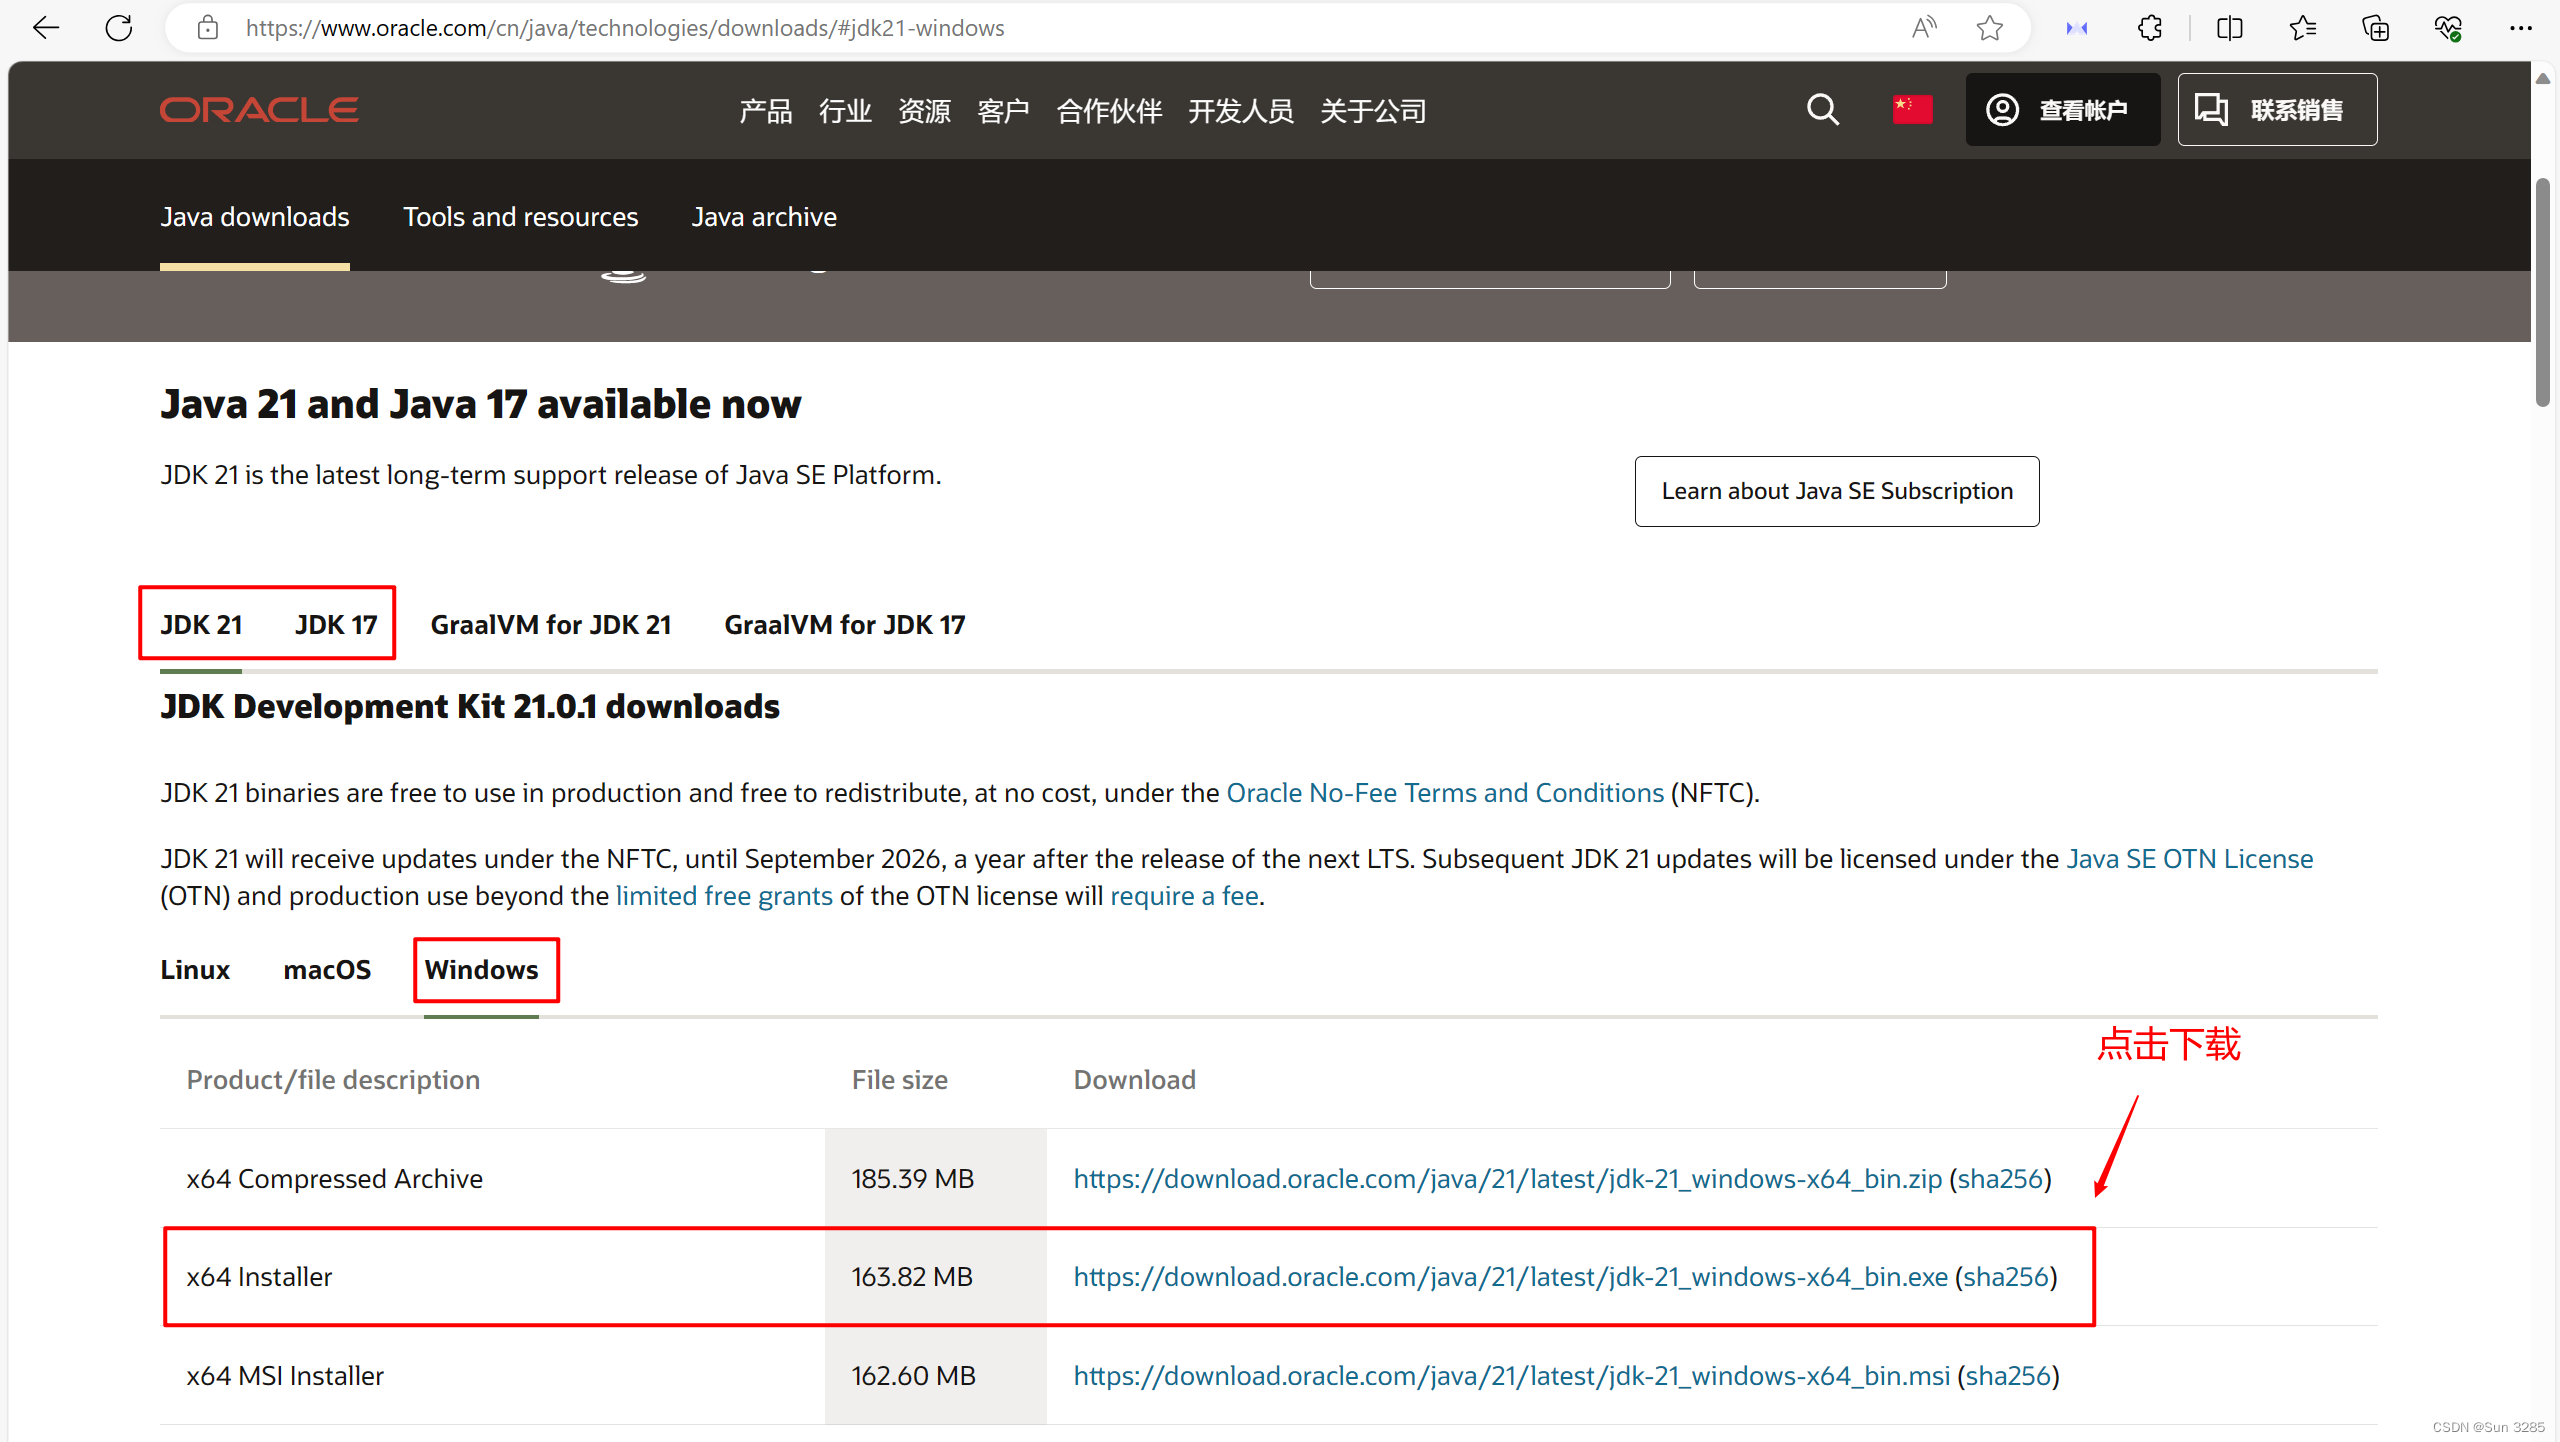Image resolution: width=2560 pixels, height=1442 pixels.
Task: Switch to Java archive tab
Action: click(764, 217)
